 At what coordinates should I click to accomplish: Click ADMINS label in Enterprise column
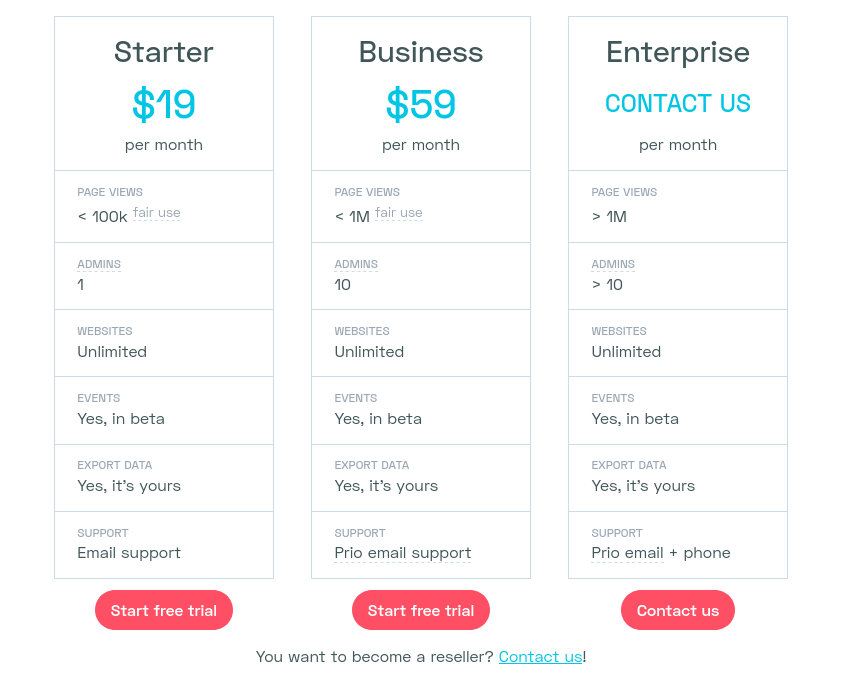[x=613, y=264]
